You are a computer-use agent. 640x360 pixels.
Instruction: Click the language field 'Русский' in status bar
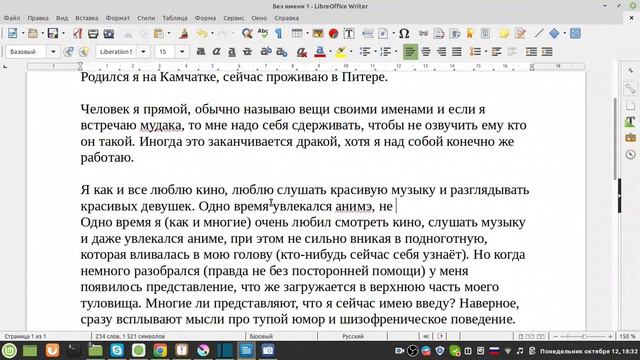353,336
